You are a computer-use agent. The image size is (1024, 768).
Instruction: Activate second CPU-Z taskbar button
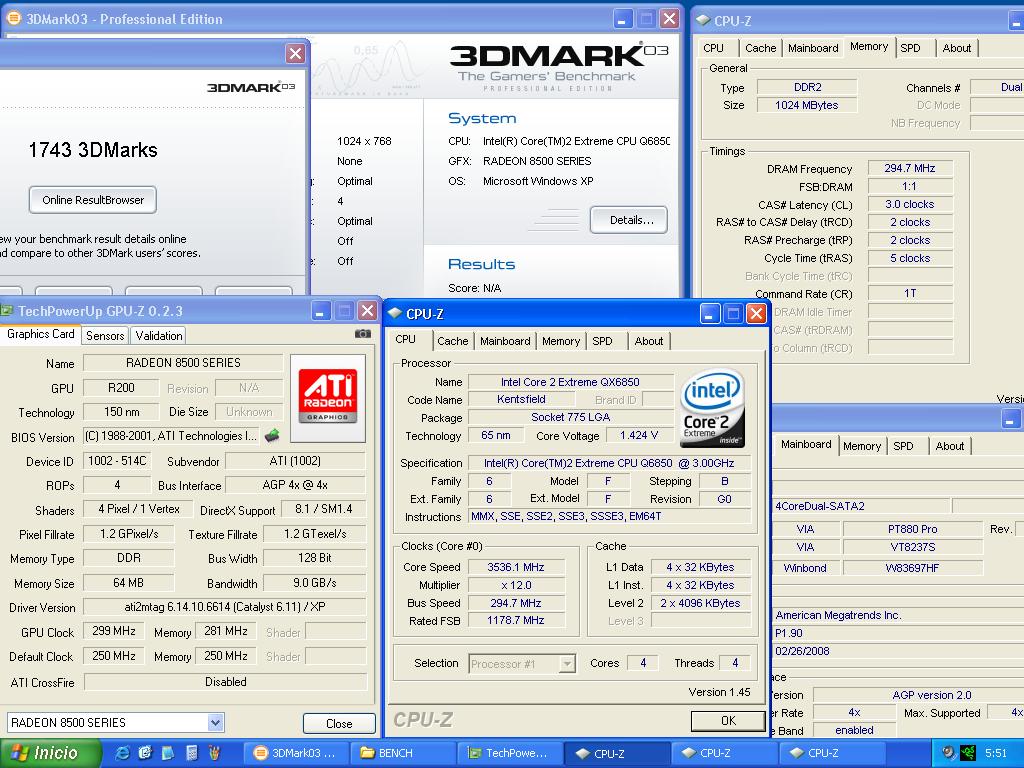click(x=723, y=753)
